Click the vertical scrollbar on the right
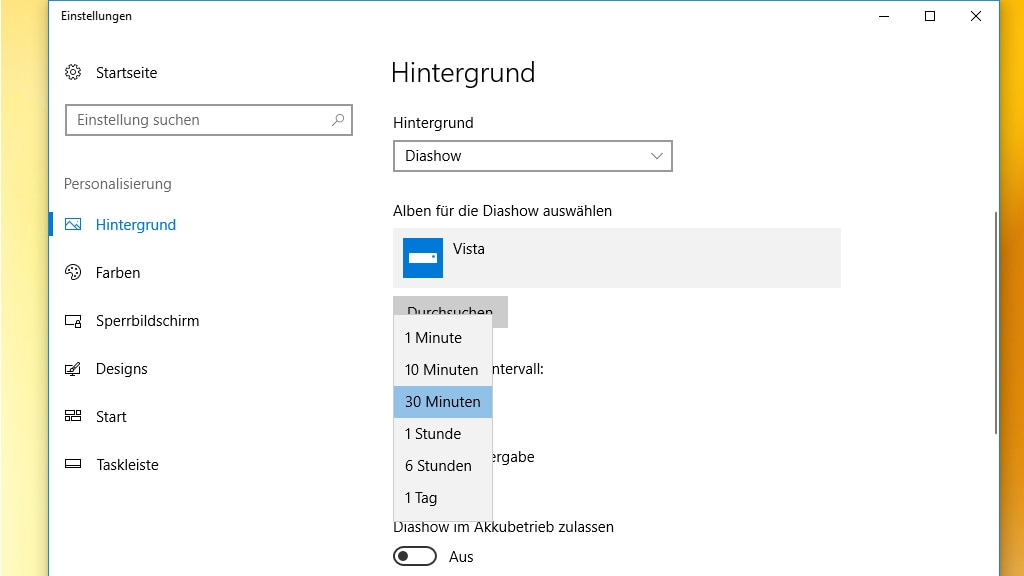The width and height of the screenshot is (1024, 576). click(x=995, y=320)
